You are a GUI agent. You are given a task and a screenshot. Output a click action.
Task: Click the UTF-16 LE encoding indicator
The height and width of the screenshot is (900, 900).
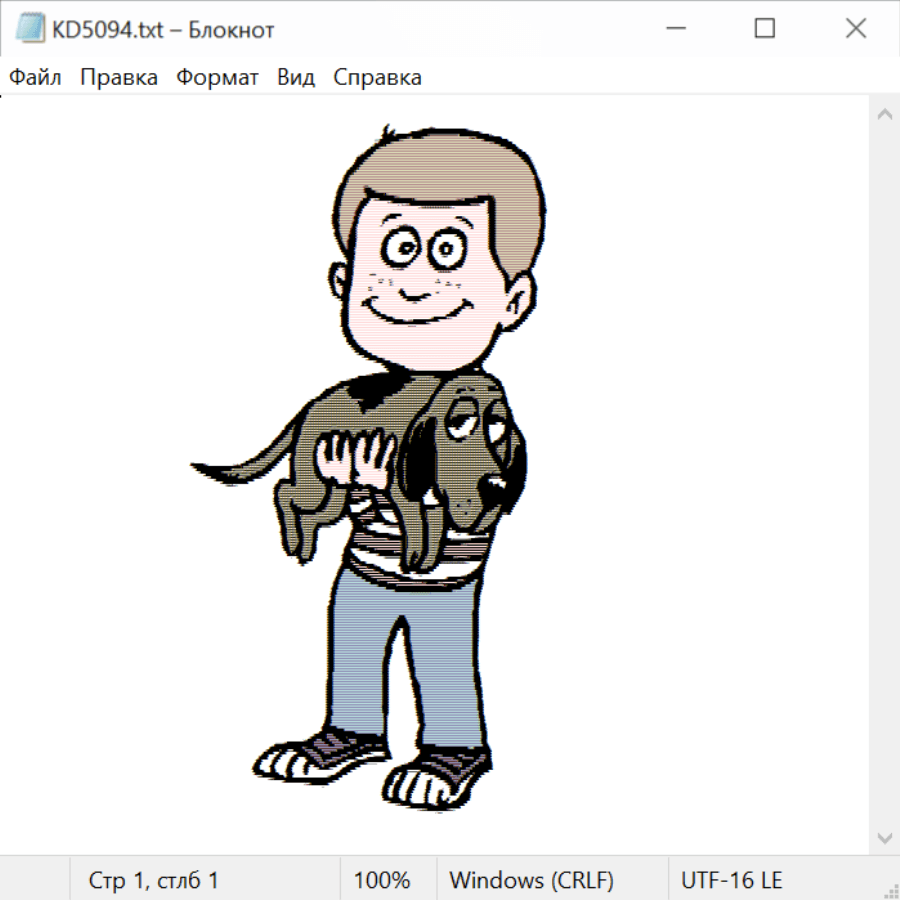pos(731,880)
